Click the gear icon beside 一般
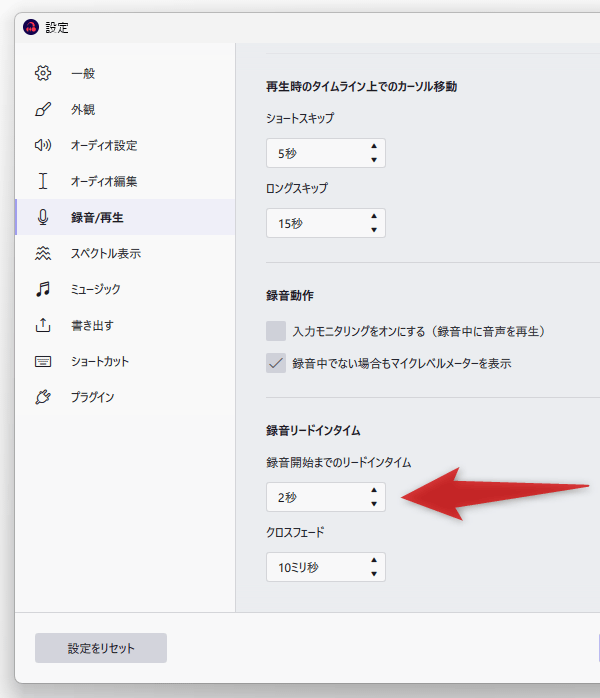The image size is (600, 698). tap(43, 73)
